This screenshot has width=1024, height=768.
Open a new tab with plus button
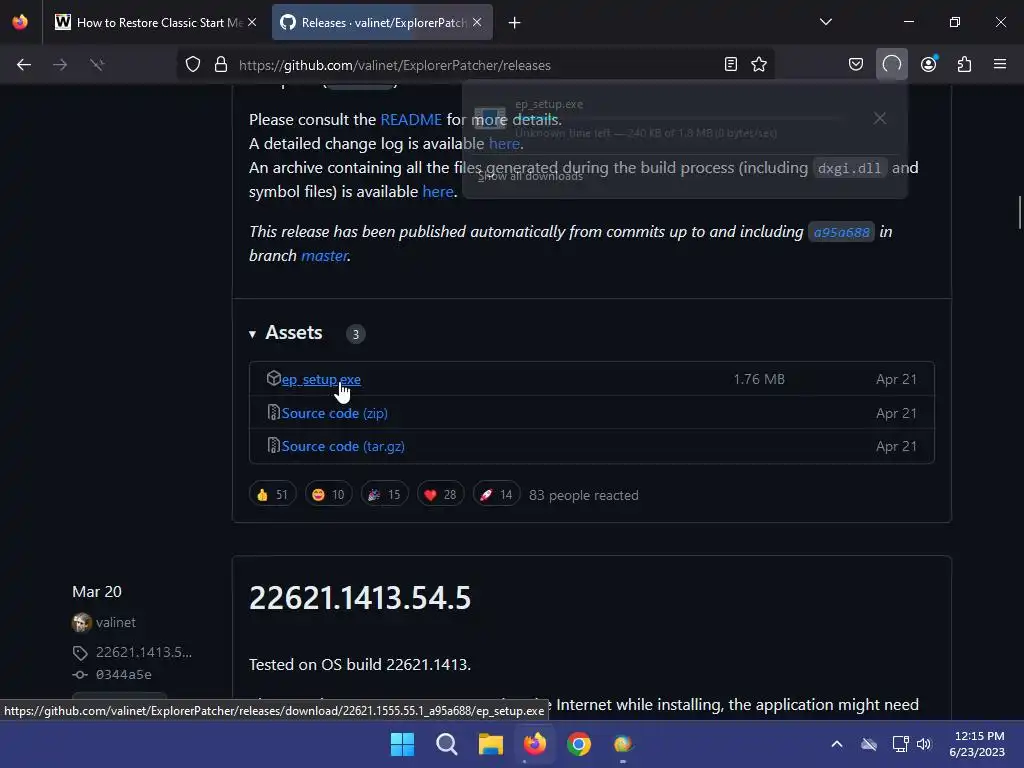(515, 23)
